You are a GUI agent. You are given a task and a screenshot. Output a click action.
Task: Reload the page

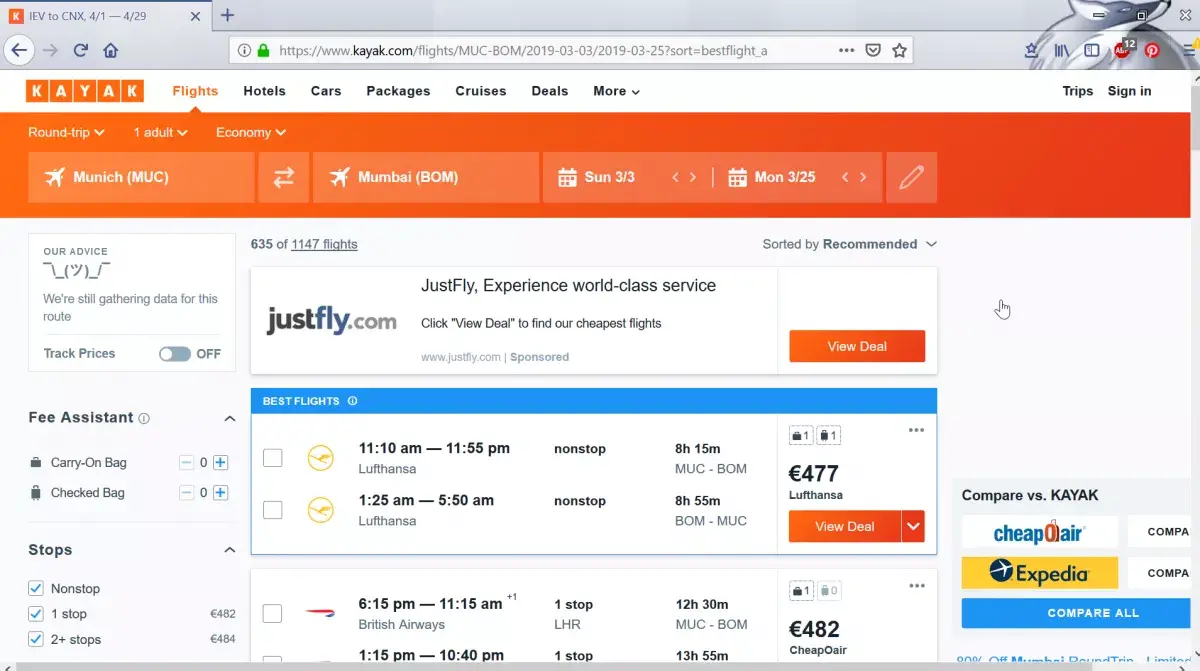pos(81,50)
